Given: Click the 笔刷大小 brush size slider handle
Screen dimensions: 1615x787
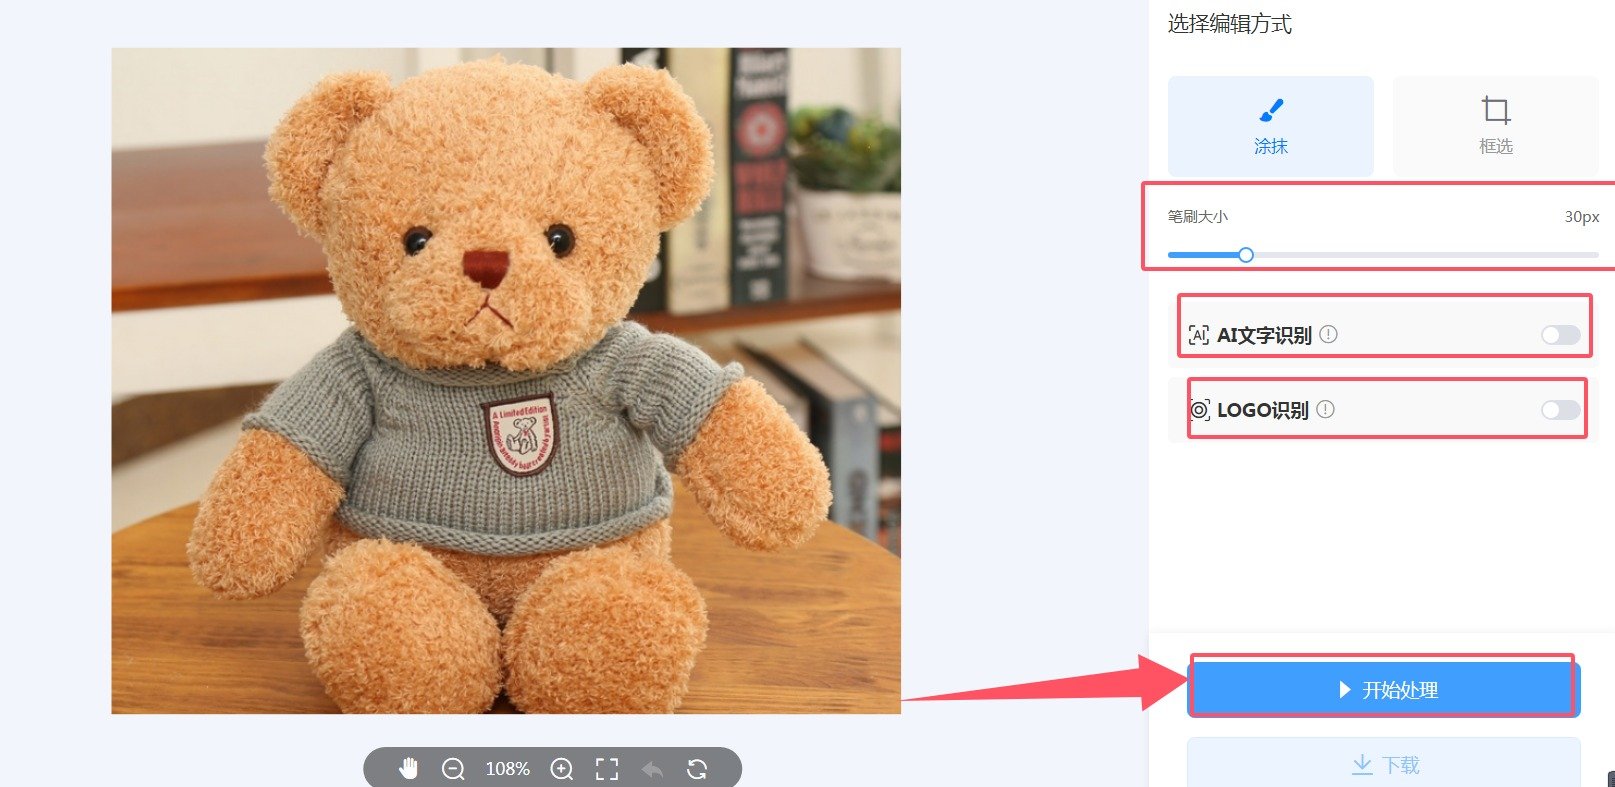Looking at the screenshot, I should [x=1246, y=255].
